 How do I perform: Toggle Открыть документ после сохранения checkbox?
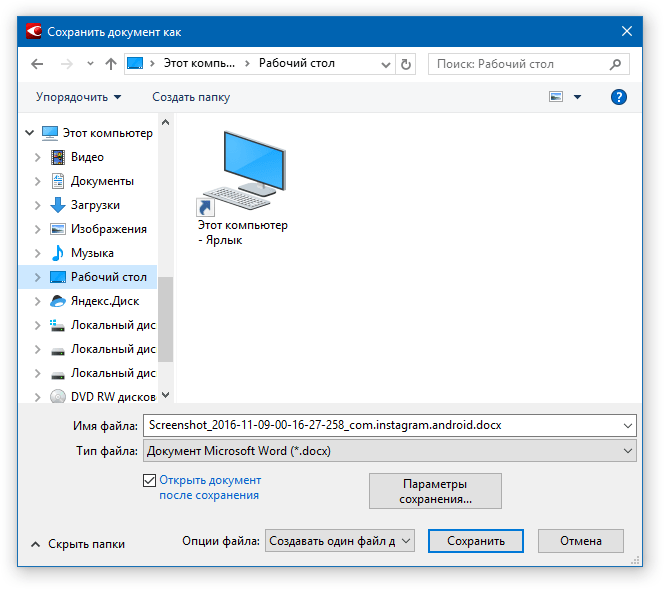tap(149, 481)
